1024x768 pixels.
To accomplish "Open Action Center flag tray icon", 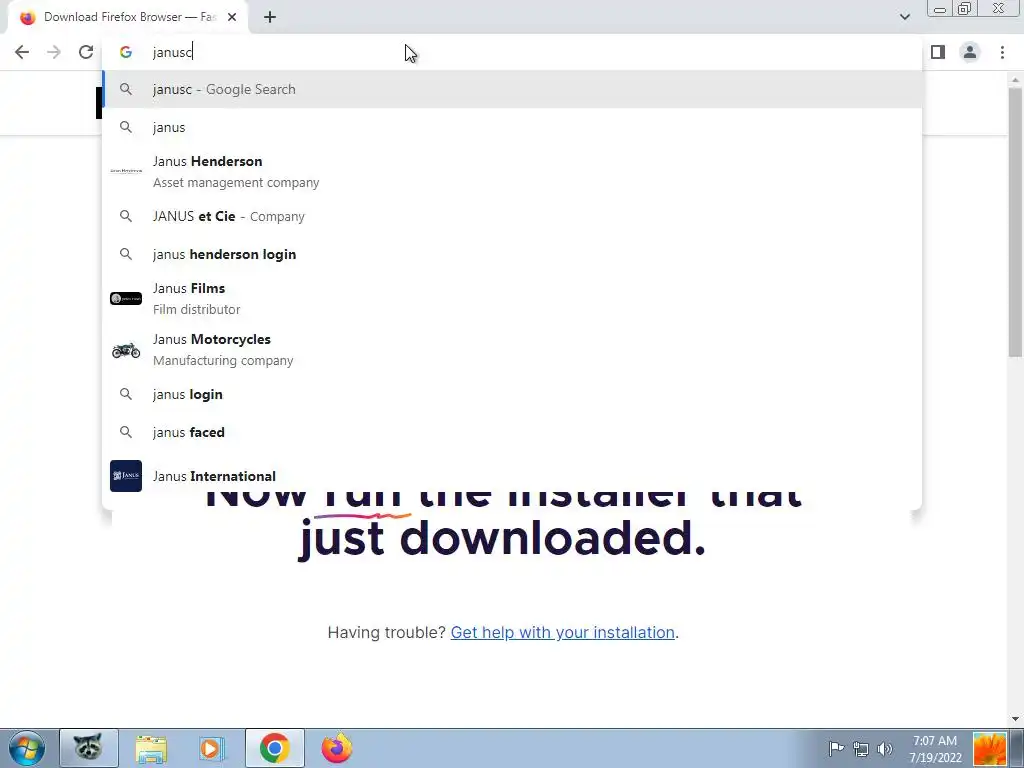I will pyautogui.click(x=836, y=748).
